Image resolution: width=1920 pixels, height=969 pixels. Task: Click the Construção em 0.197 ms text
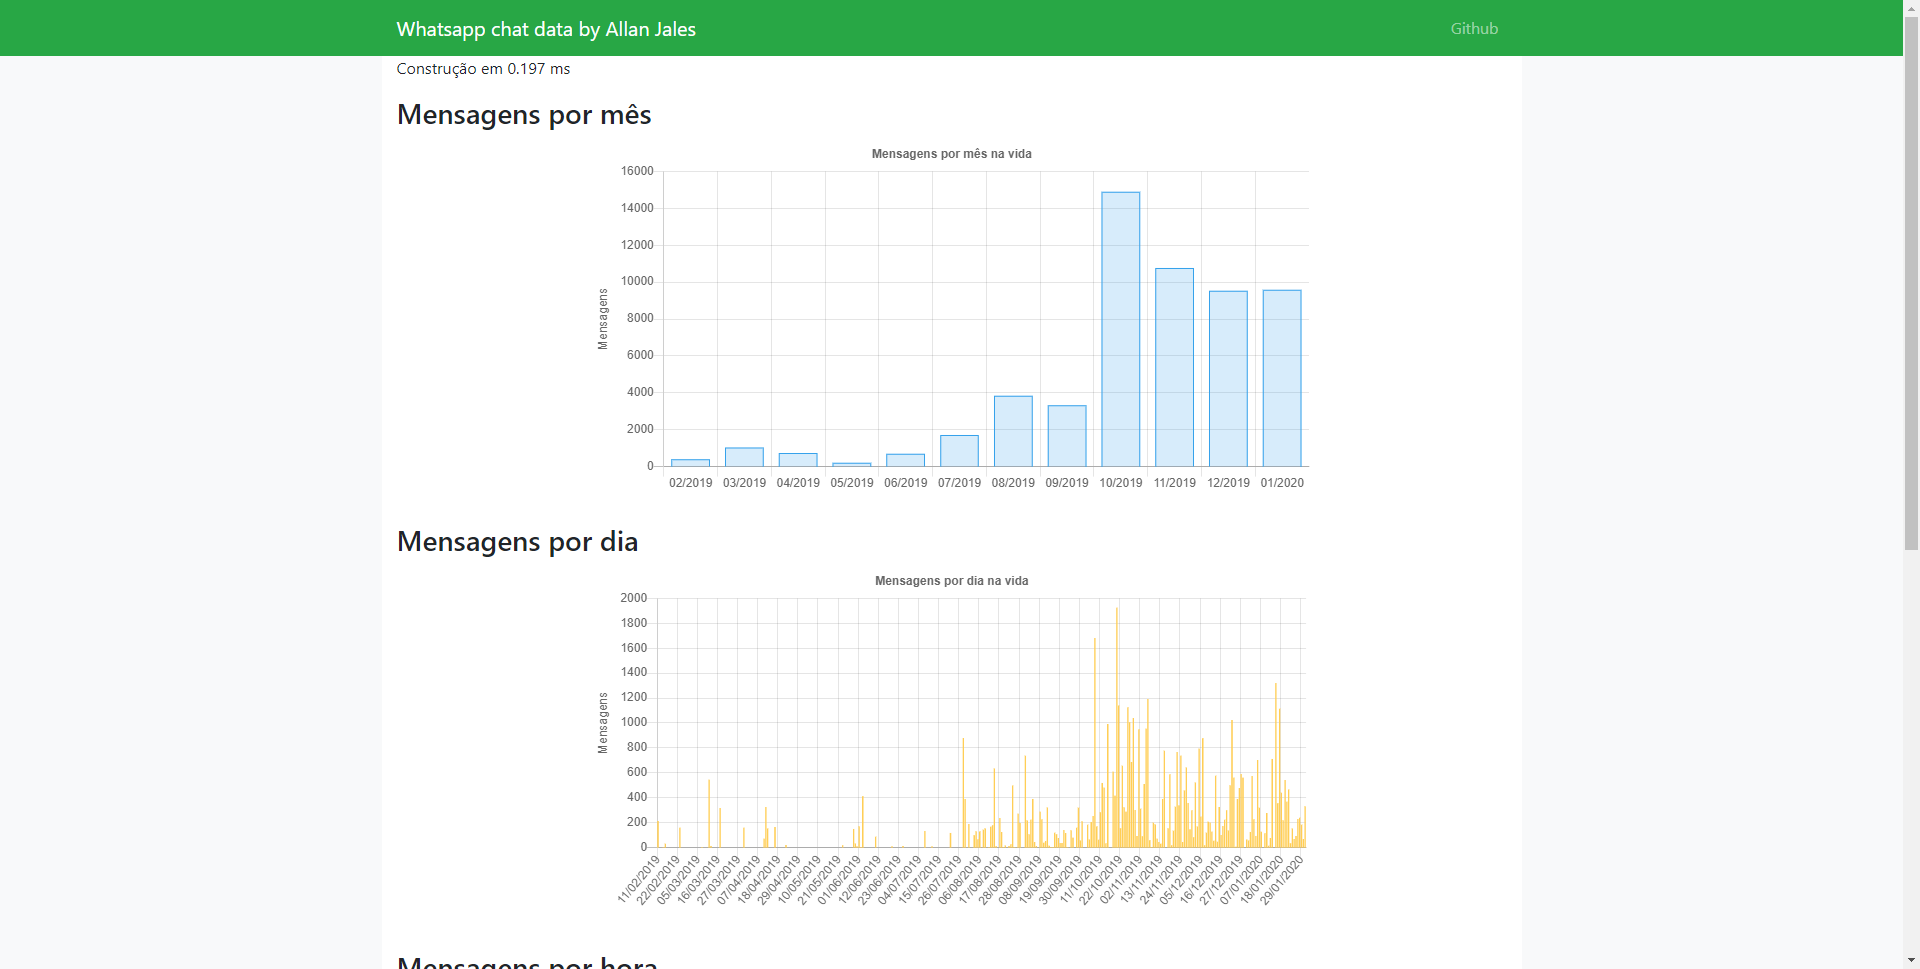[483, 68]
